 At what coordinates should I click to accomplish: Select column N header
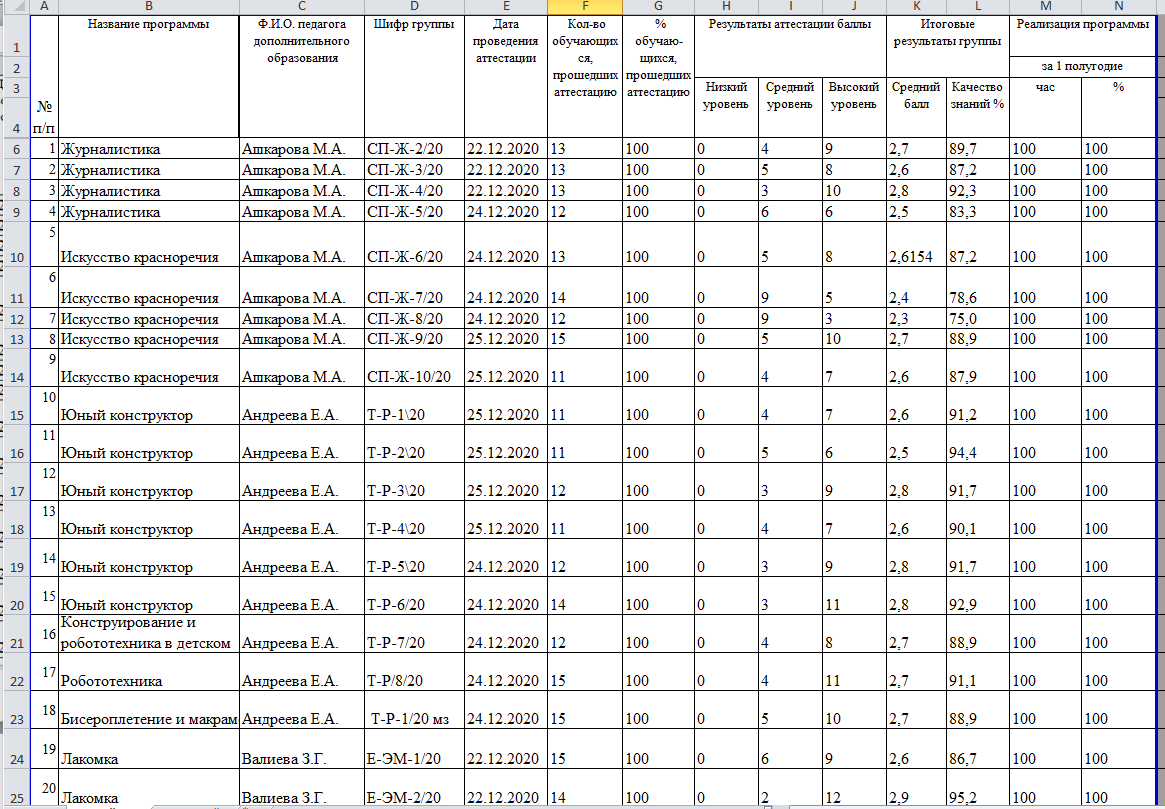point(1119,7)
